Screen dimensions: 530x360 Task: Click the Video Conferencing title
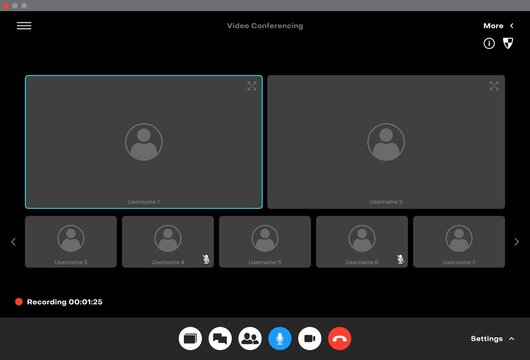(265, 26)
